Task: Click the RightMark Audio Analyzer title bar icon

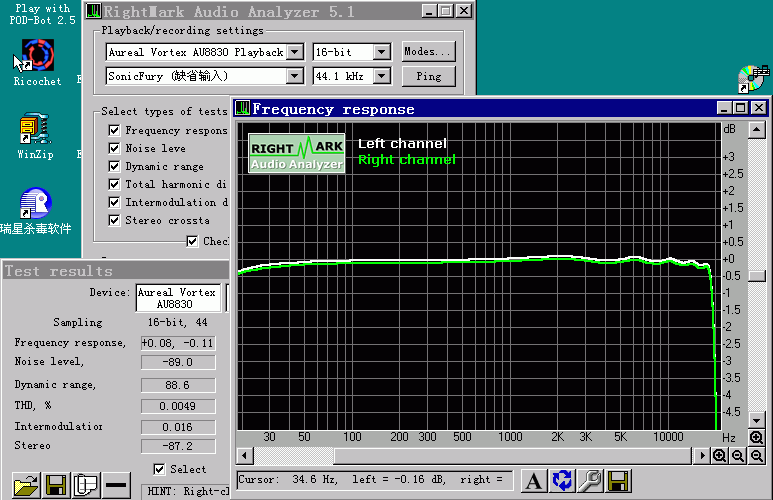Action: [94, 11]
